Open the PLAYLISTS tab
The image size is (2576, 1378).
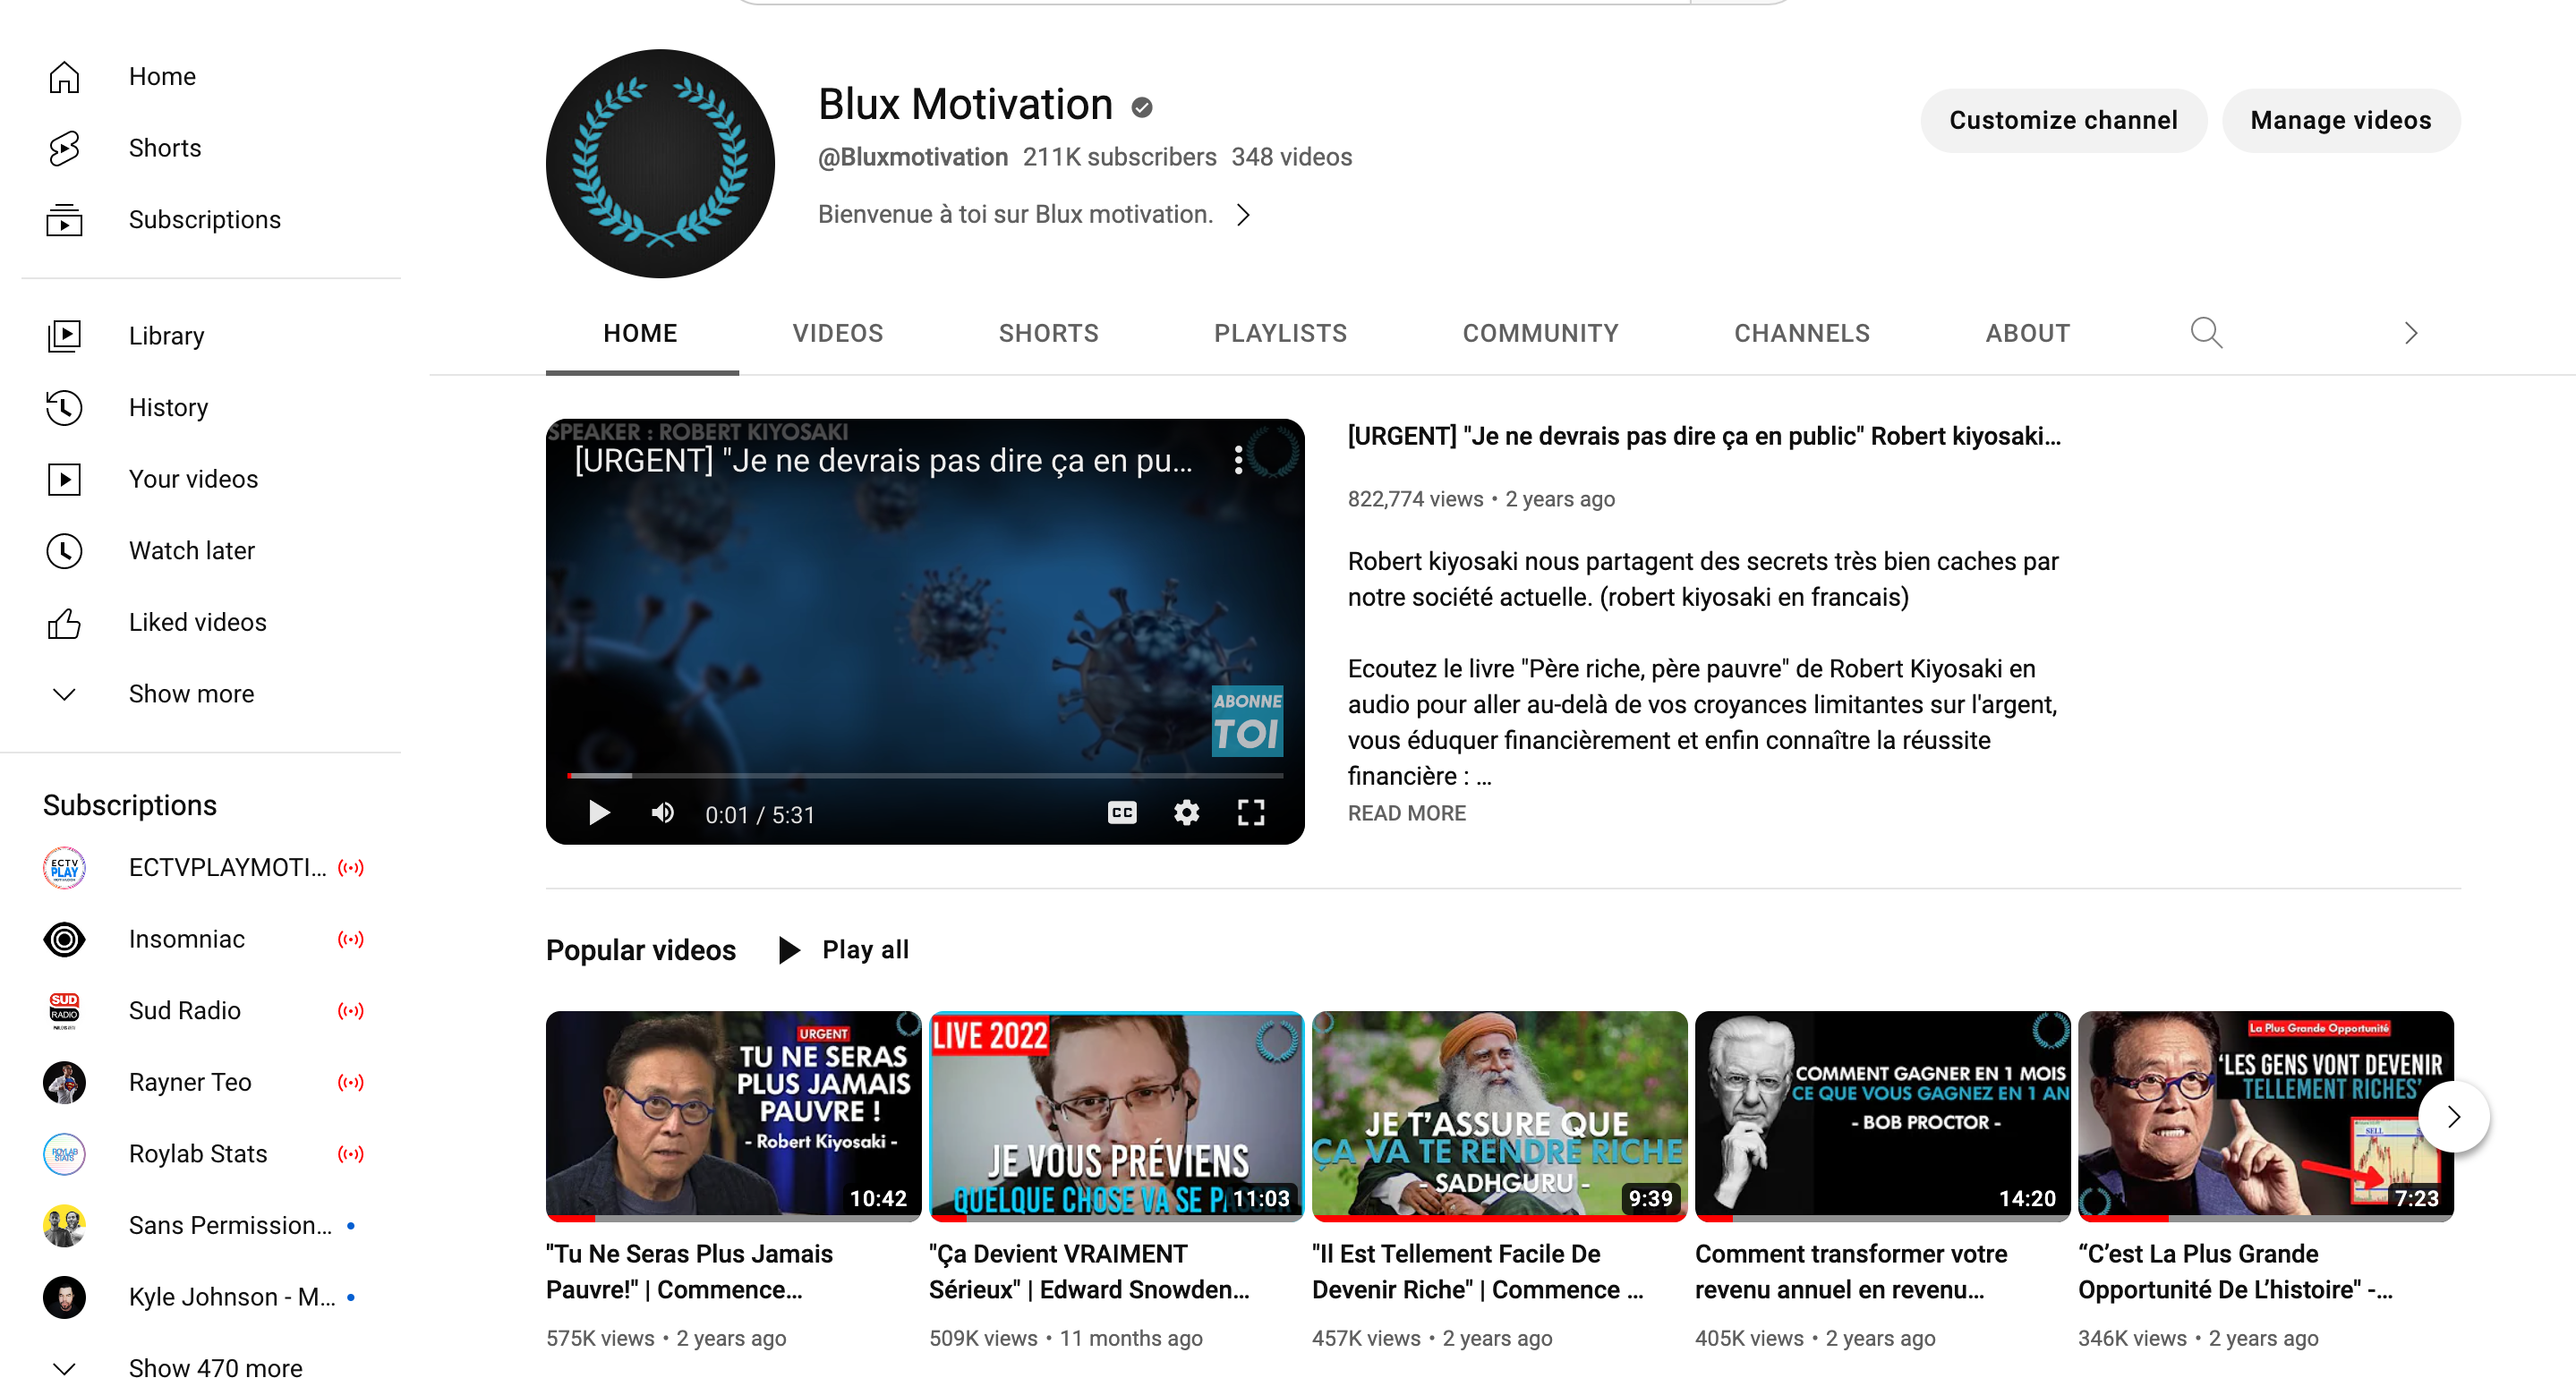tap(1280, 334)
